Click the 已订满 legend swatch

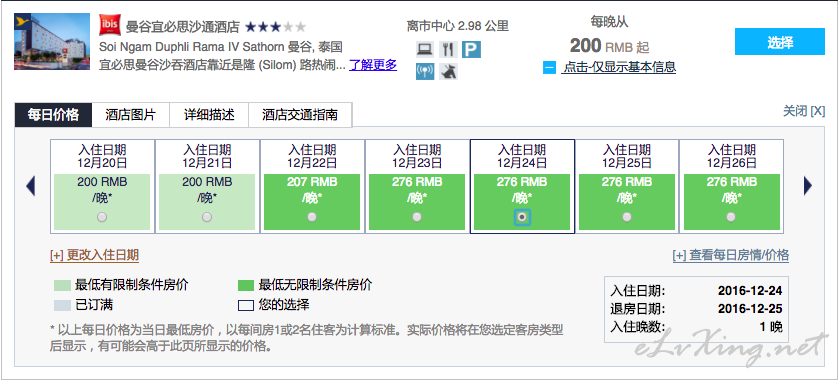62,306
